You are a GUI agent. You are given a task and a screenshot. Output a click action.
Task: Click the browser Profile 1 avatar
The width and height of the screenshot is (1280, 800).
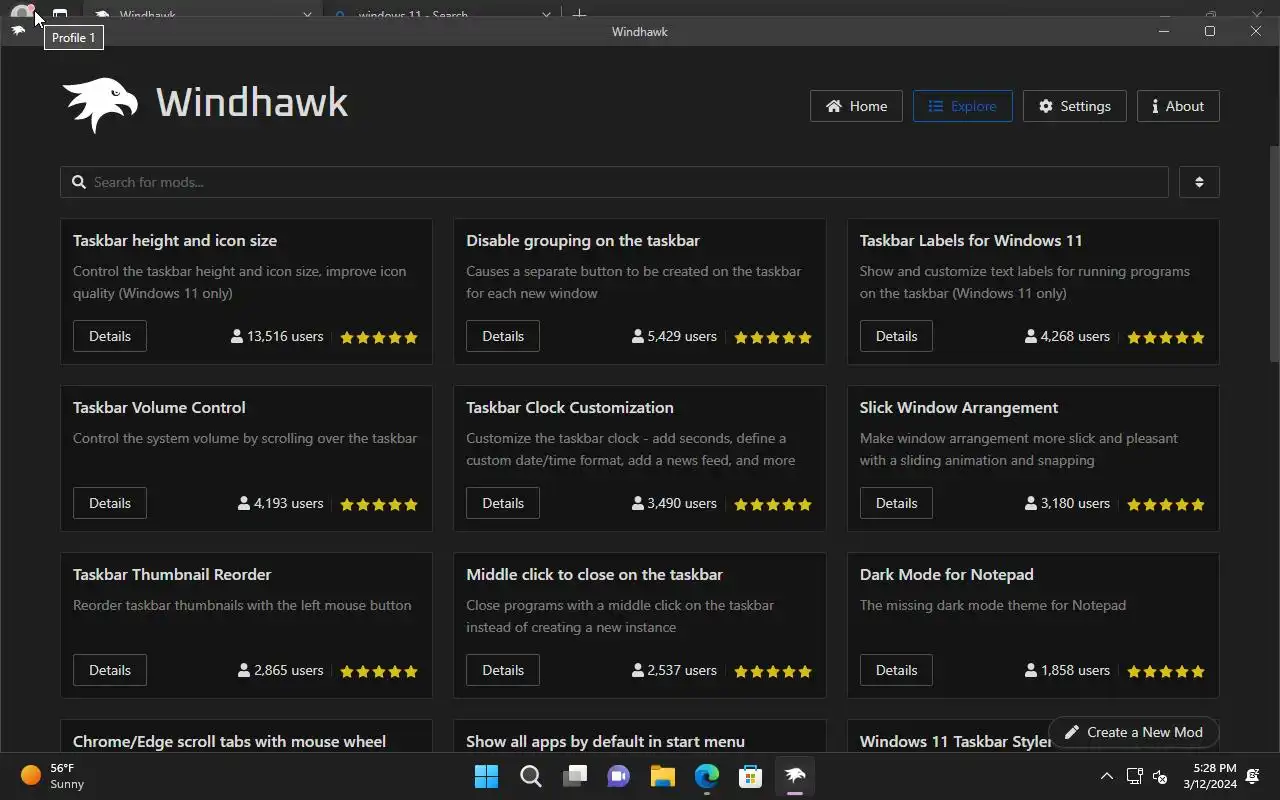click(21, 13)
